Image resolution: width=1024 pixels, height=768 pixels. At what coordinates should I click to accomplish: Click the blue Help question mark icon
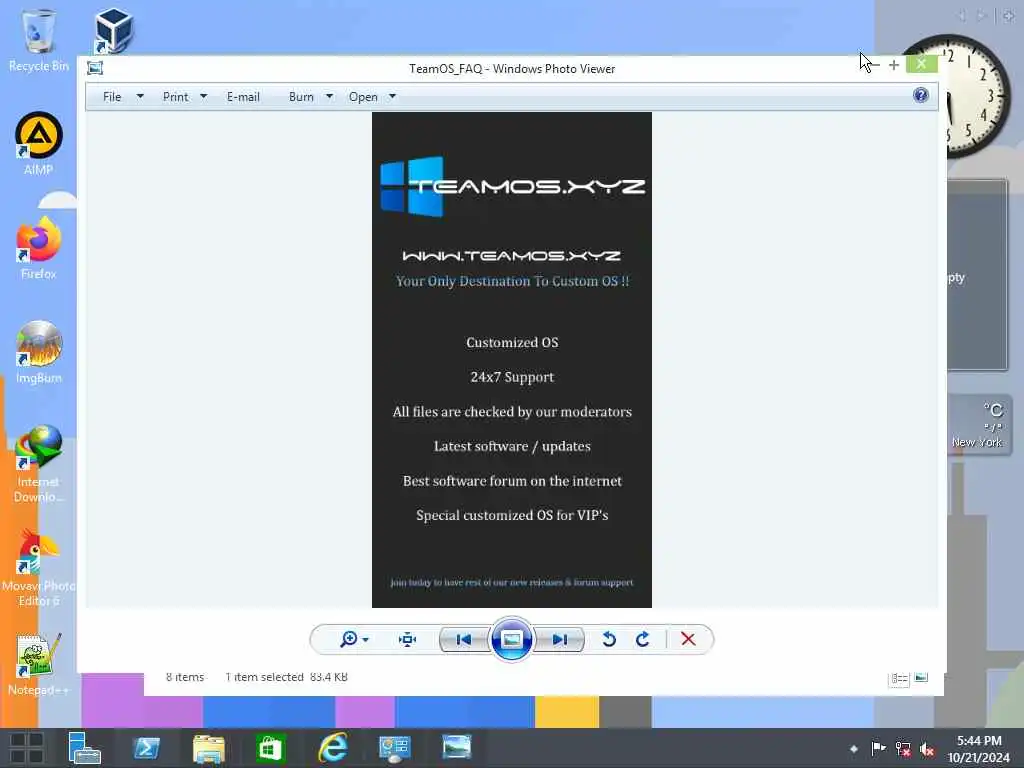click(x=921, y=95)
